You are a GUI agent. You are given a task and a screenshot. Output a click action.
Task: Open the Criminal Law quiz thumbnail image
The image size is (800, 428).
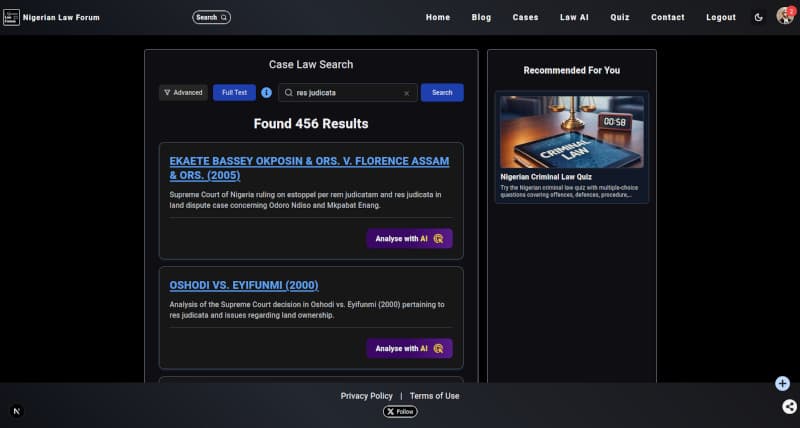pyautogui.click(x=571, y=132)
